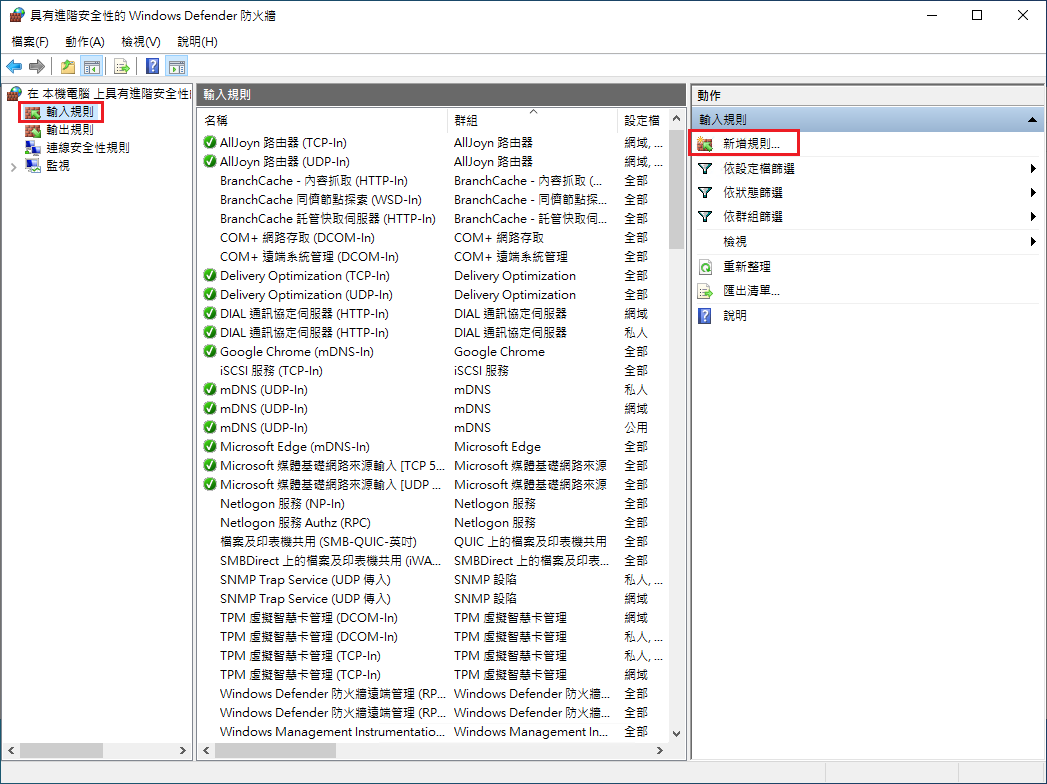1047x784 pixels.
Task: Select COM+ 遠端系統管理 (DCOM-In) rule
Action: coord(433,256)
